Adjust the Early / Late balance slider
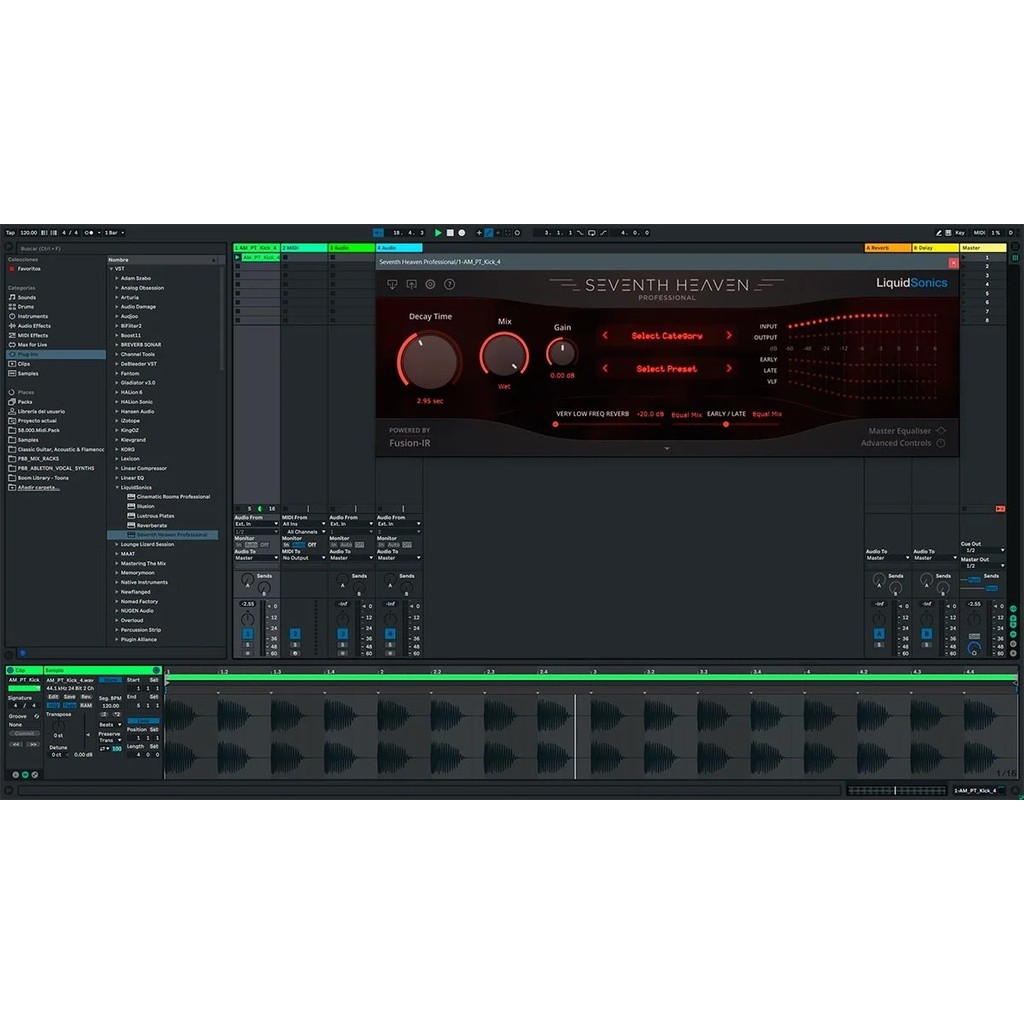Image resolution: width=1024 pixels, height=1024 pixels. point(726,424)
